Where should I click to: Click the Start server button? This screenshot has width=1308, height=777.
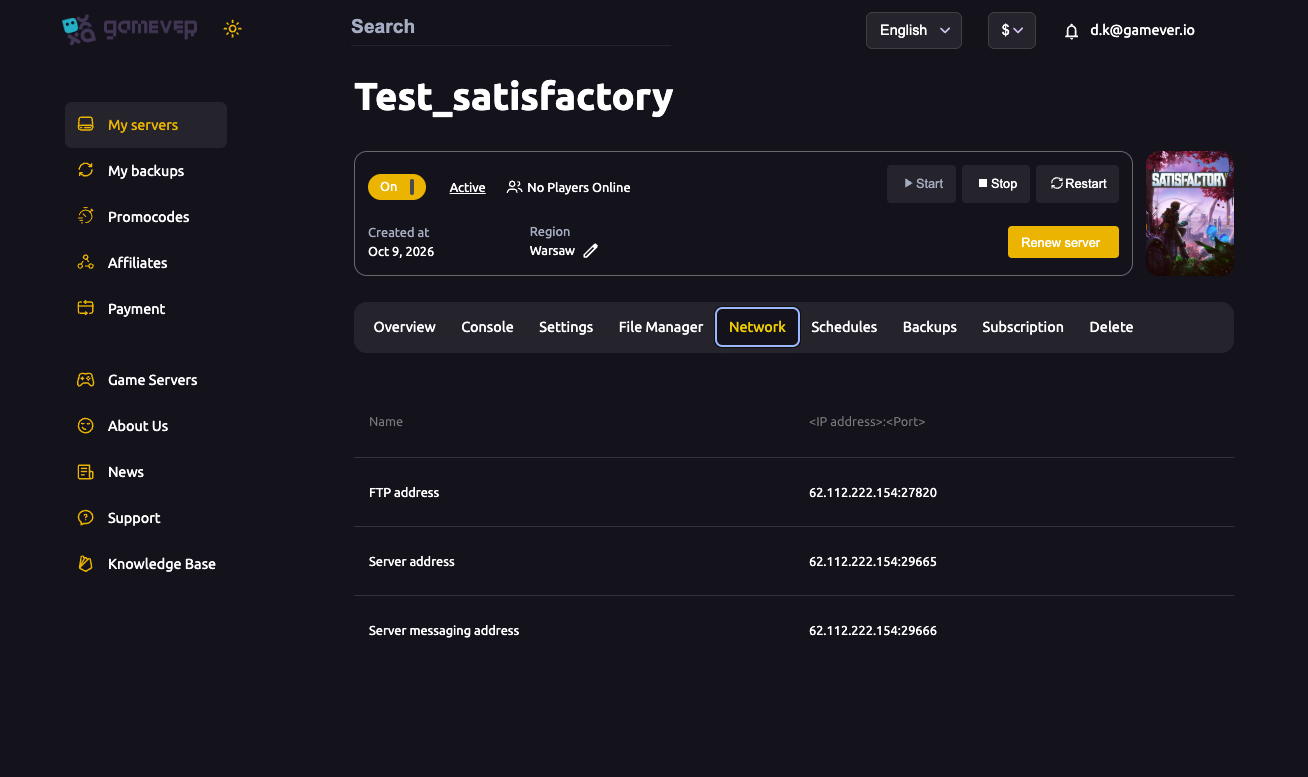click(922, 184)
